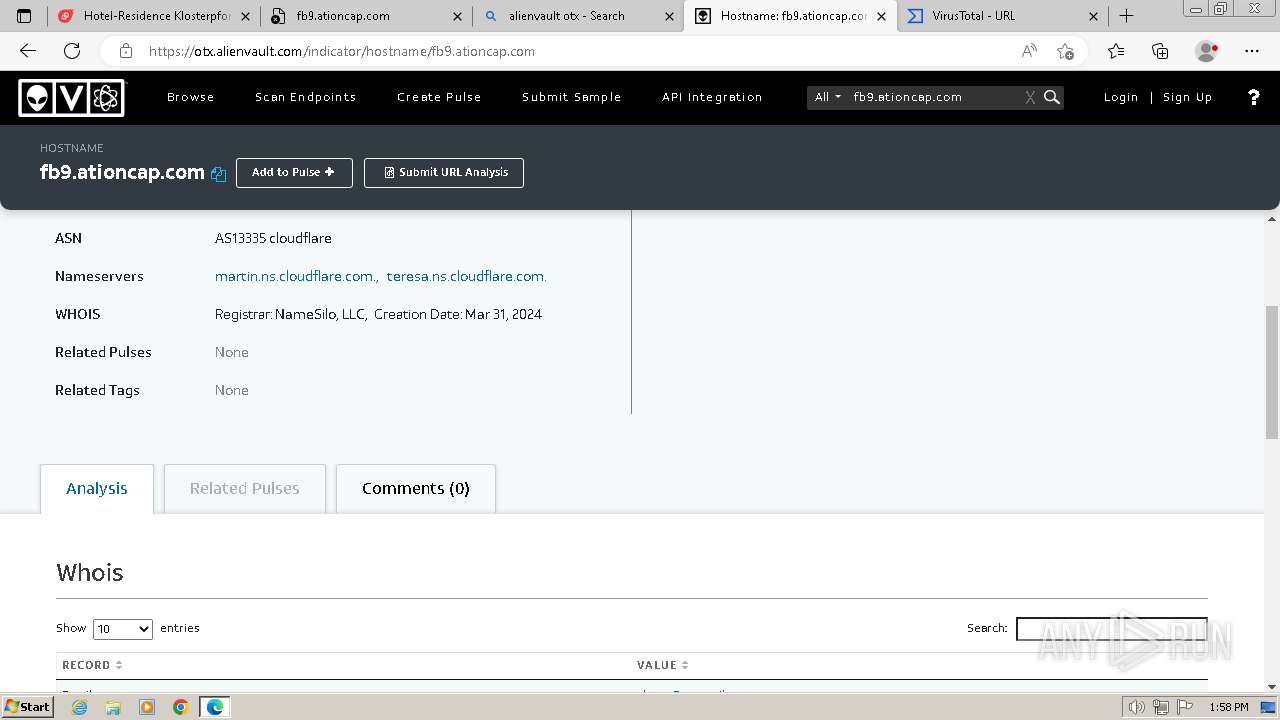
Task: Open browser Collections icon
Action: point(1160,51)
